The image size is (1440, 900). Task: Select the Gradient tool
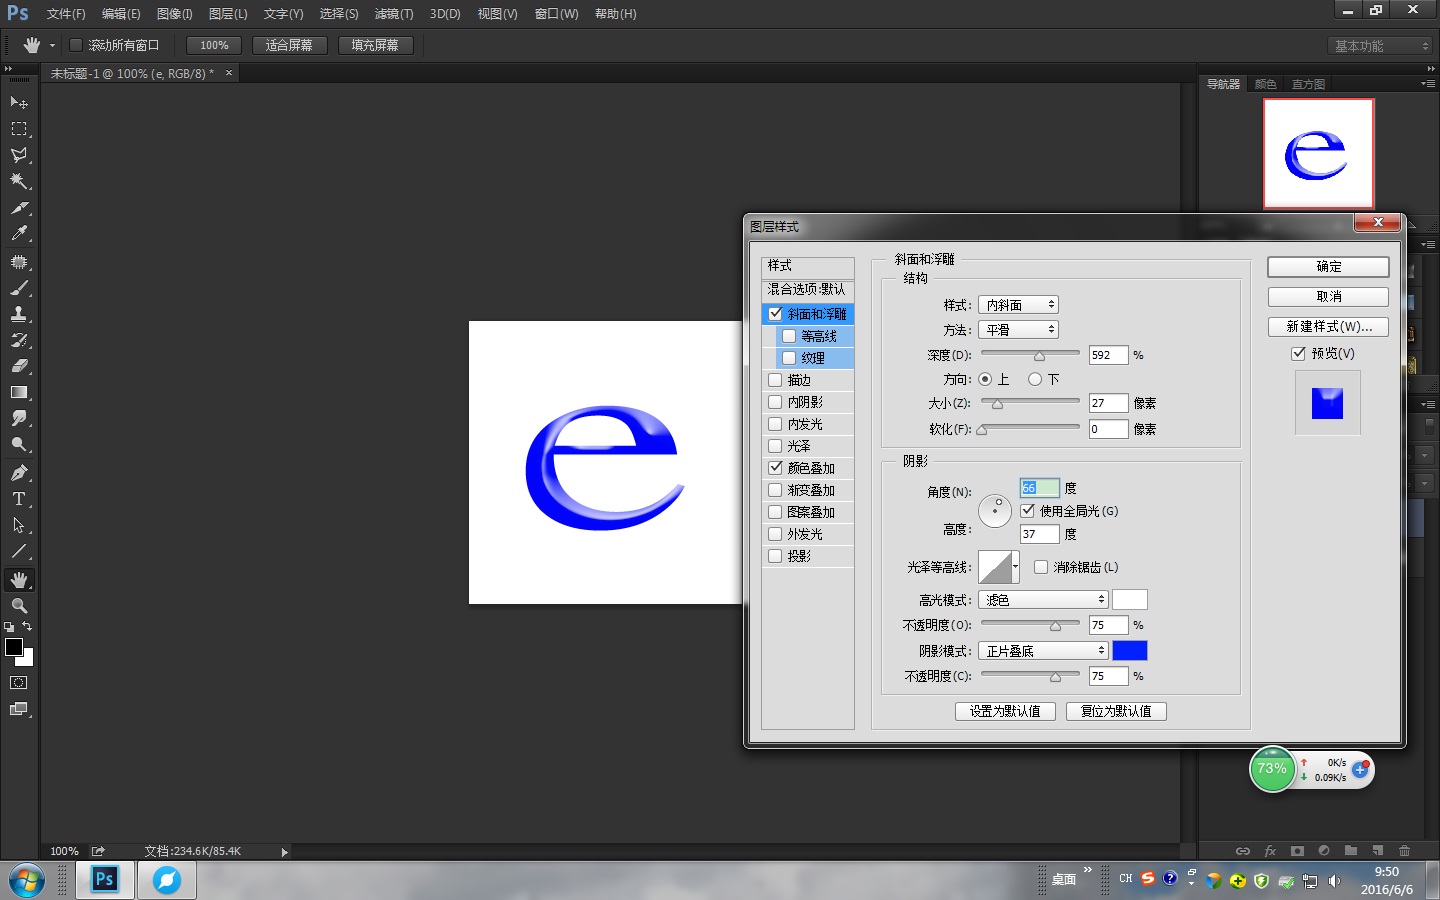tap(19, 393)
